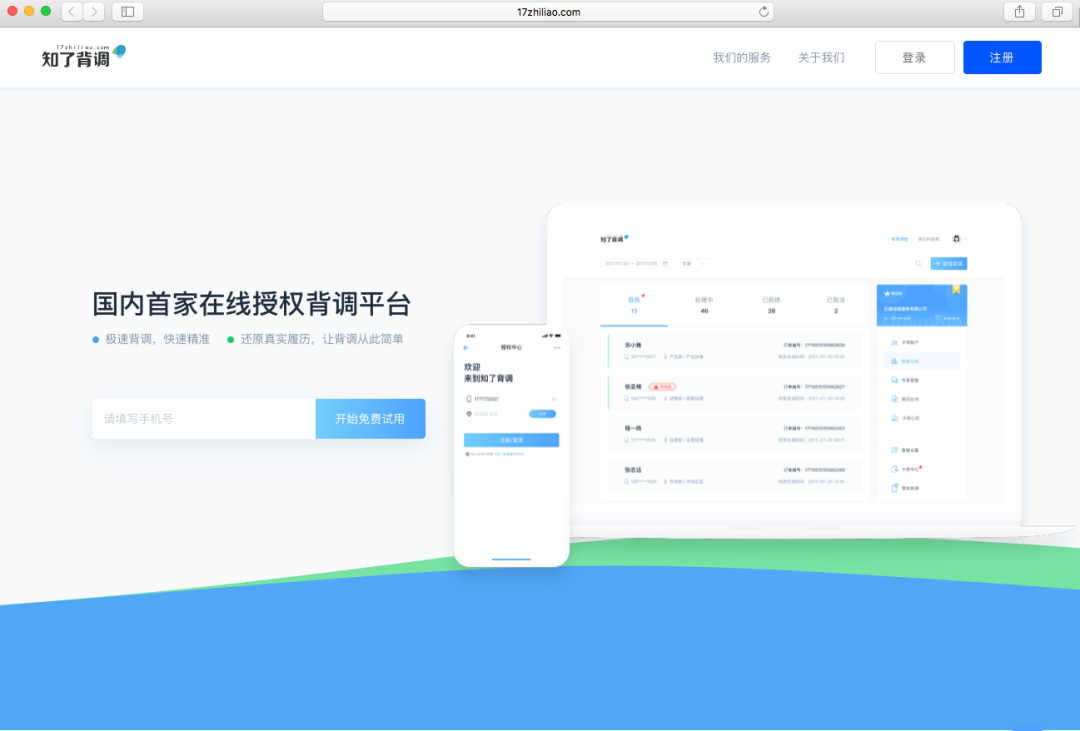Show all tabs overview in Safari
The image size is (1080, 731).
[1056, 12]
